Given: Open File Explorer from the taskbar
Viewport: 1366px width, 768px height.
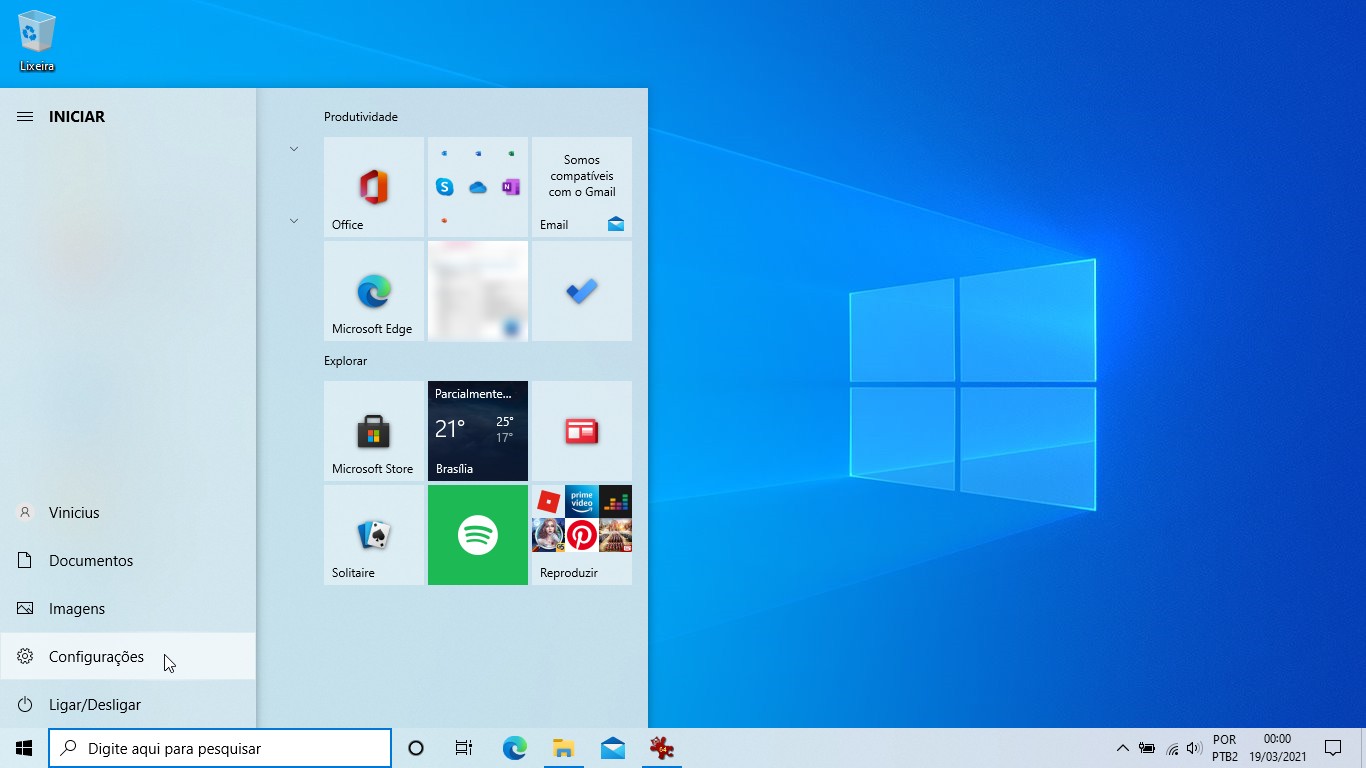Looking at the screenshot, I should click(x=564, y=748).
